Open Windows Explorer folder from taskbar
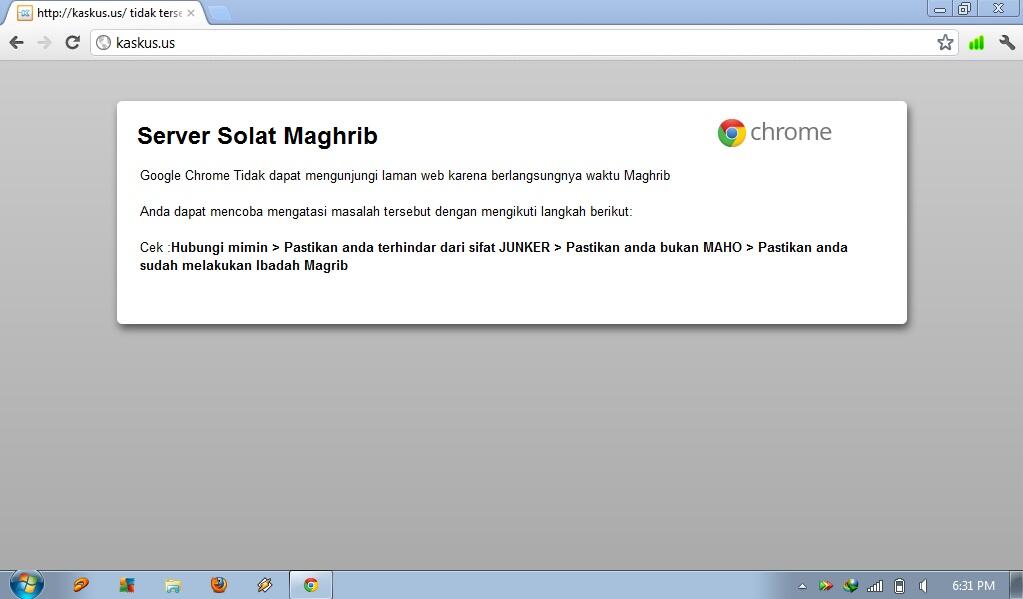Image resolution: width=1023 pixels, height=599 pixels. click(173, 585)
